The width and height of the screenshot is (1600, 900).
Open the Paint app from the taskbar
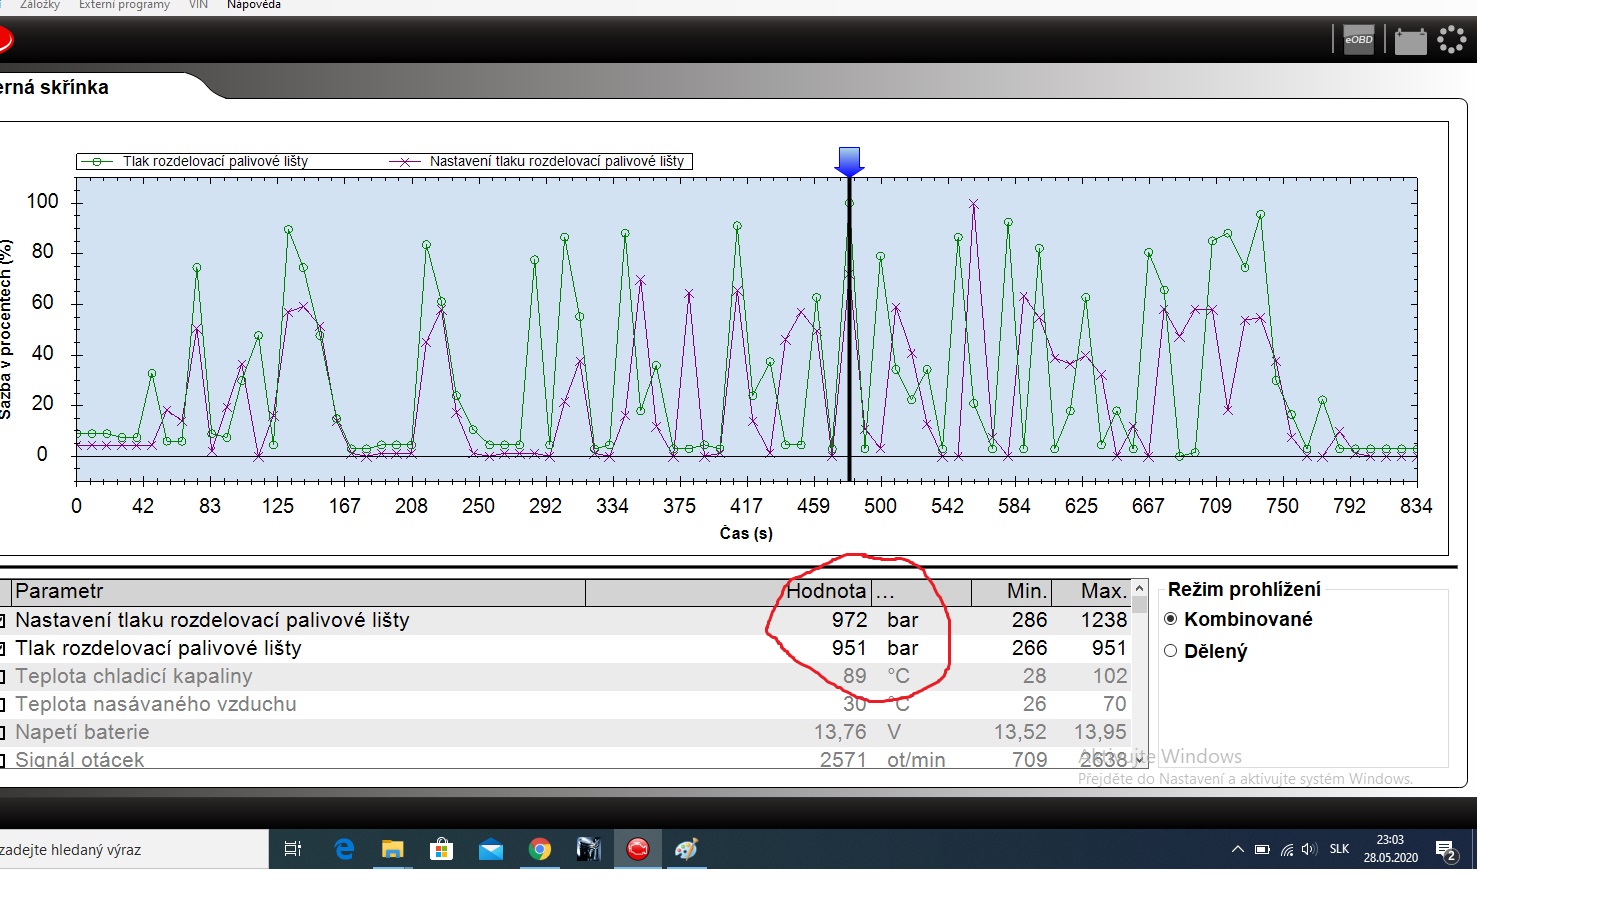point(686,849)
